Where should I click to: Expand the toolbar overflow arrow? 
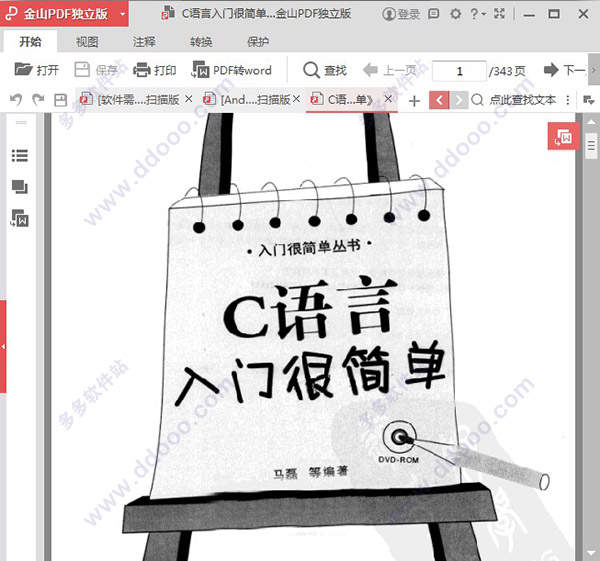tap(594, 70)
